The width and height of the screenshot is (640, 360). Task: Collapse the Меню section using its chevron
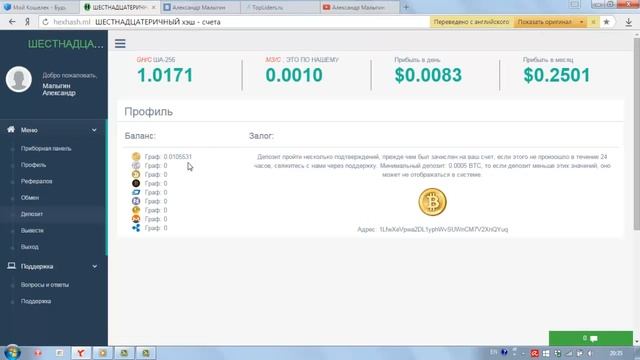pos(94,130)
